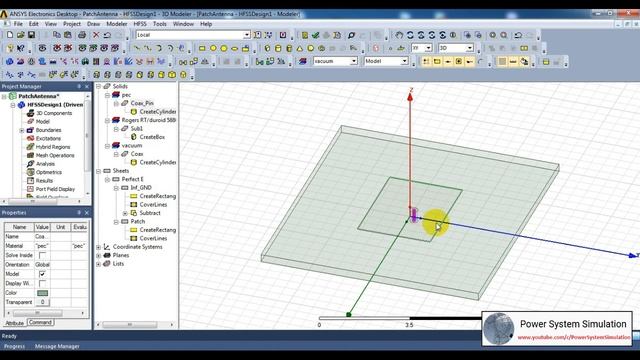Click the Print icon
Viewport: 640px width, 360px height.
82,35
